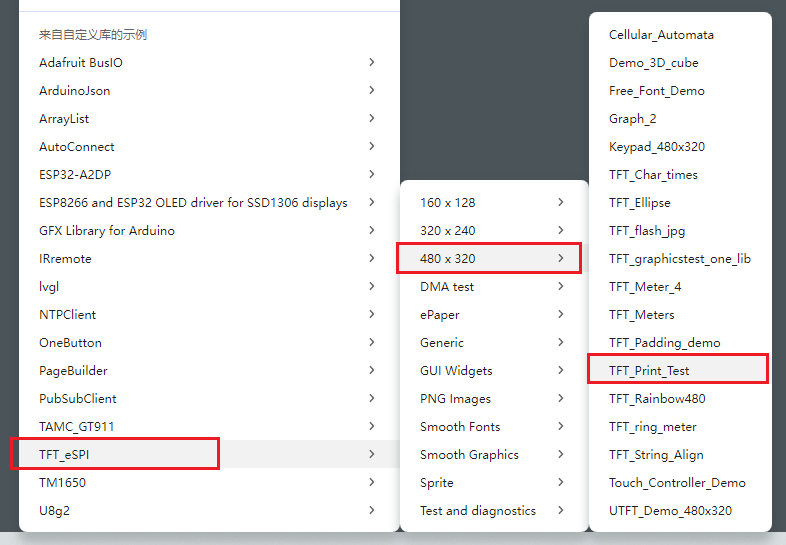Select the NTPClient library entry
Screen dimensions: 786x545
tap(209, 315)
